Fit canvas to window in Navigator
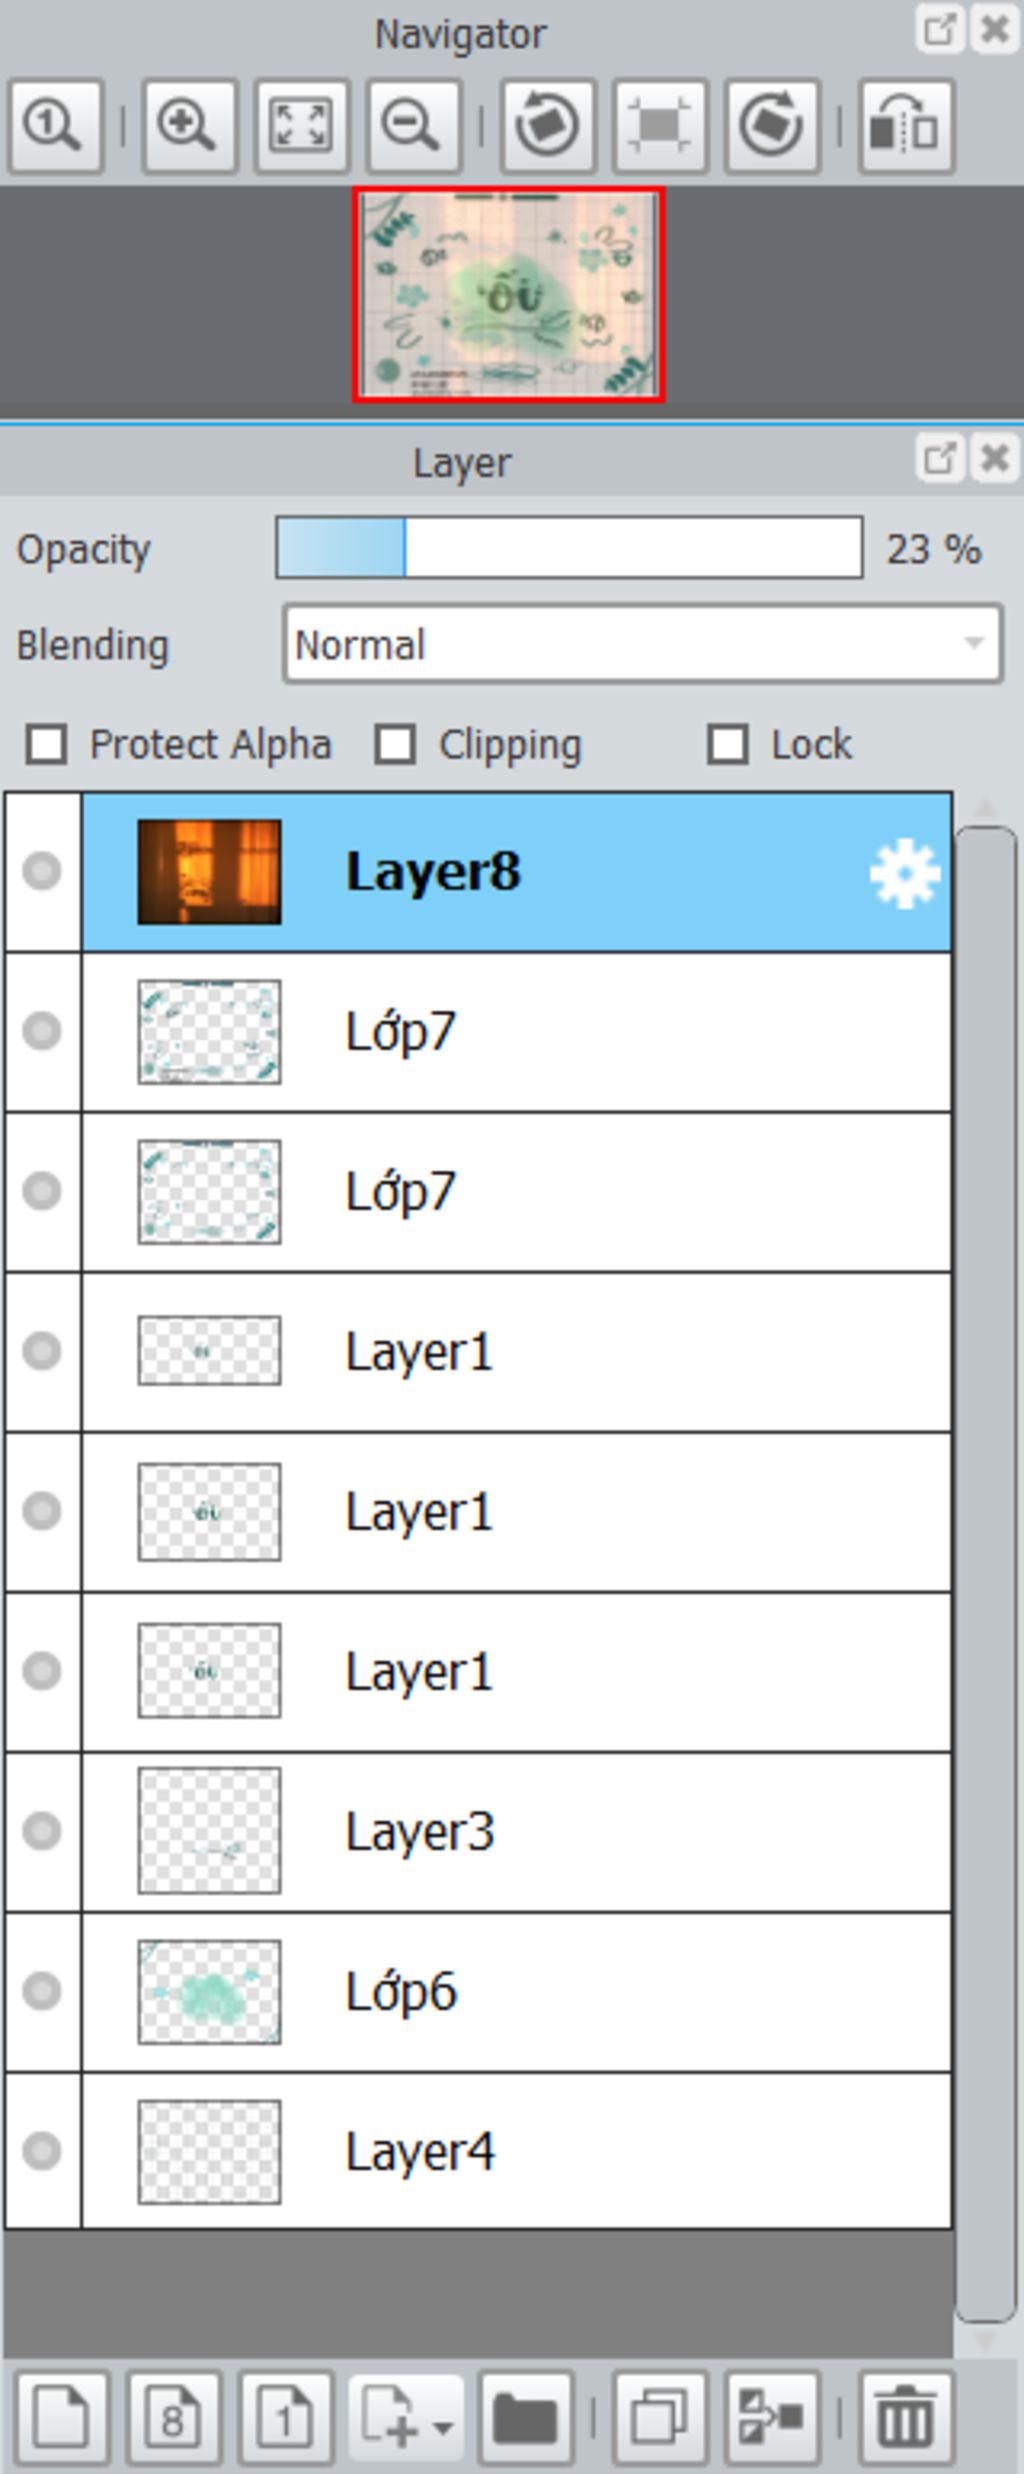This screenshot has width=1024, height=2474. tap(301, 127)
